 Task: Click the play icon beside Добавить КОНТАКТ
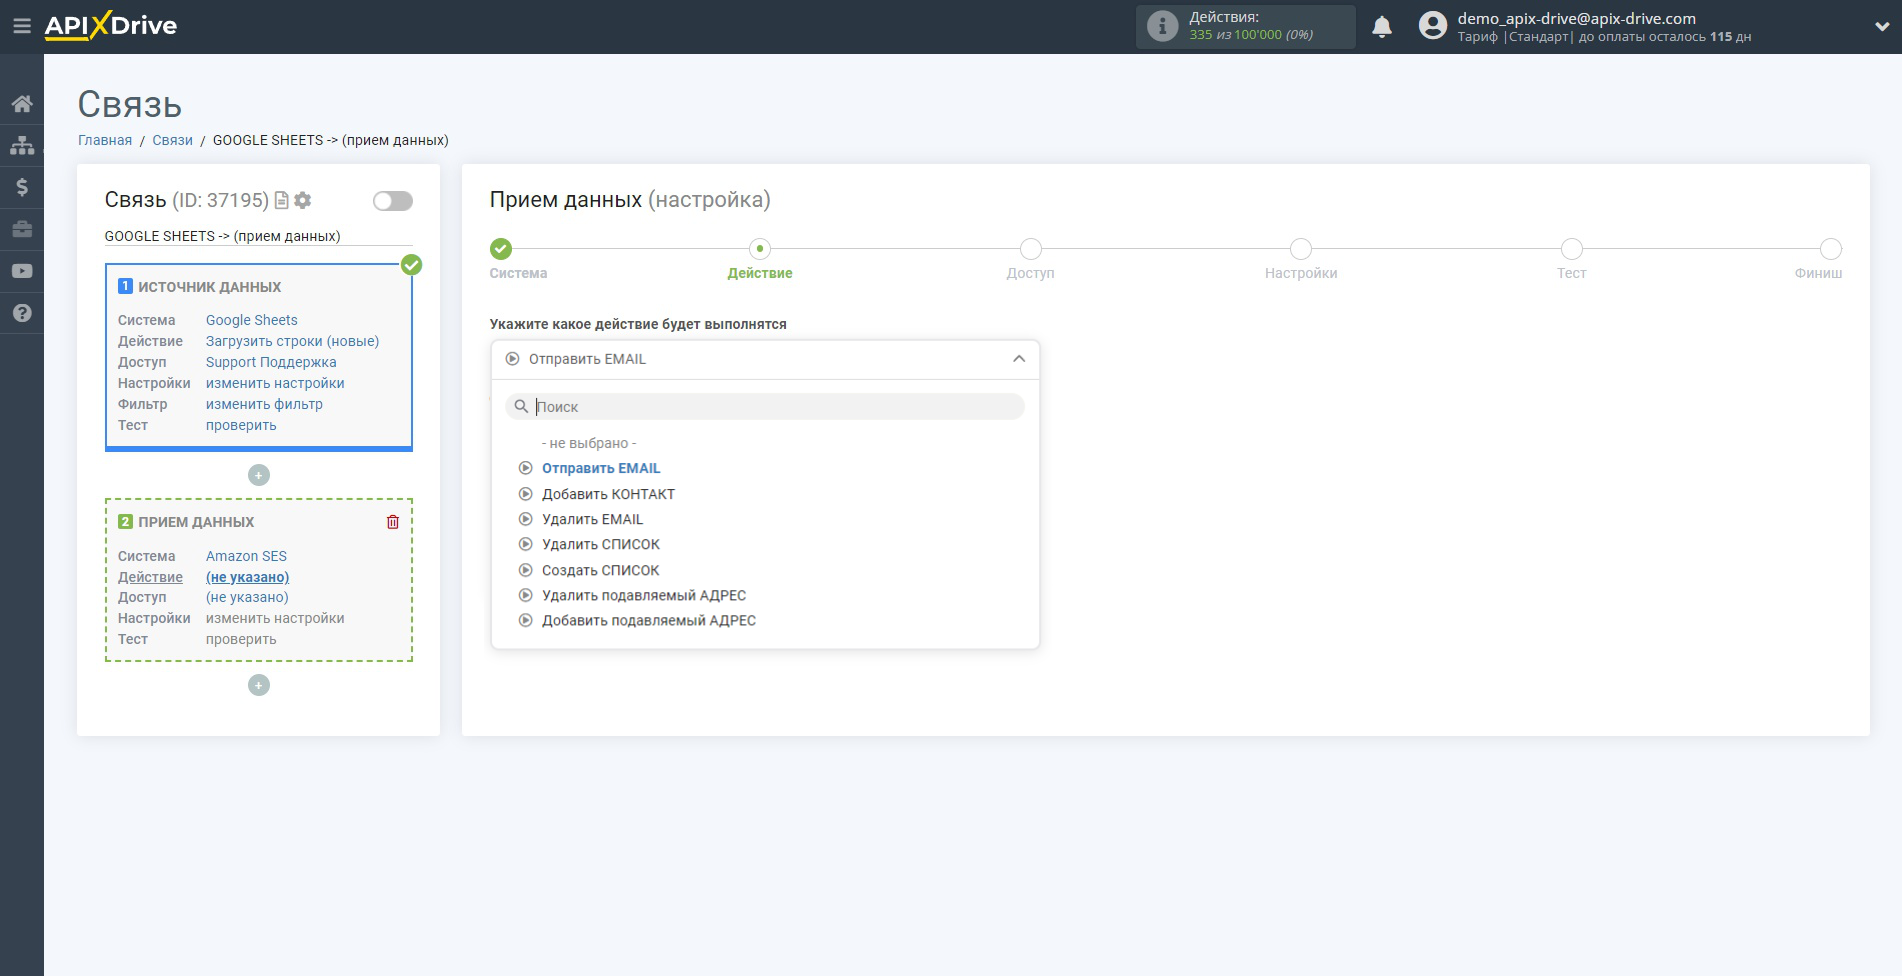click(x=525, y=493)
